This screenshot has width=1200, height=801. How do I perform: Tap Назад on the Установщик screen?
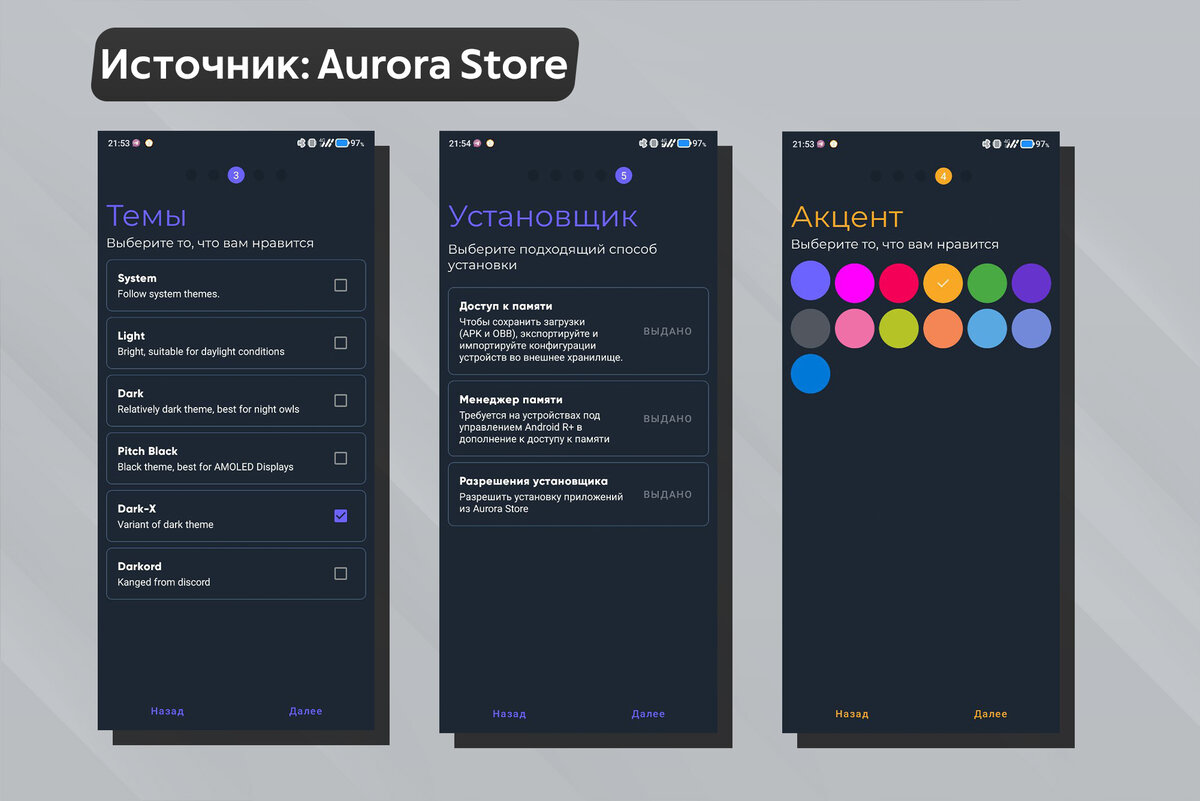(x=509, y=714)
